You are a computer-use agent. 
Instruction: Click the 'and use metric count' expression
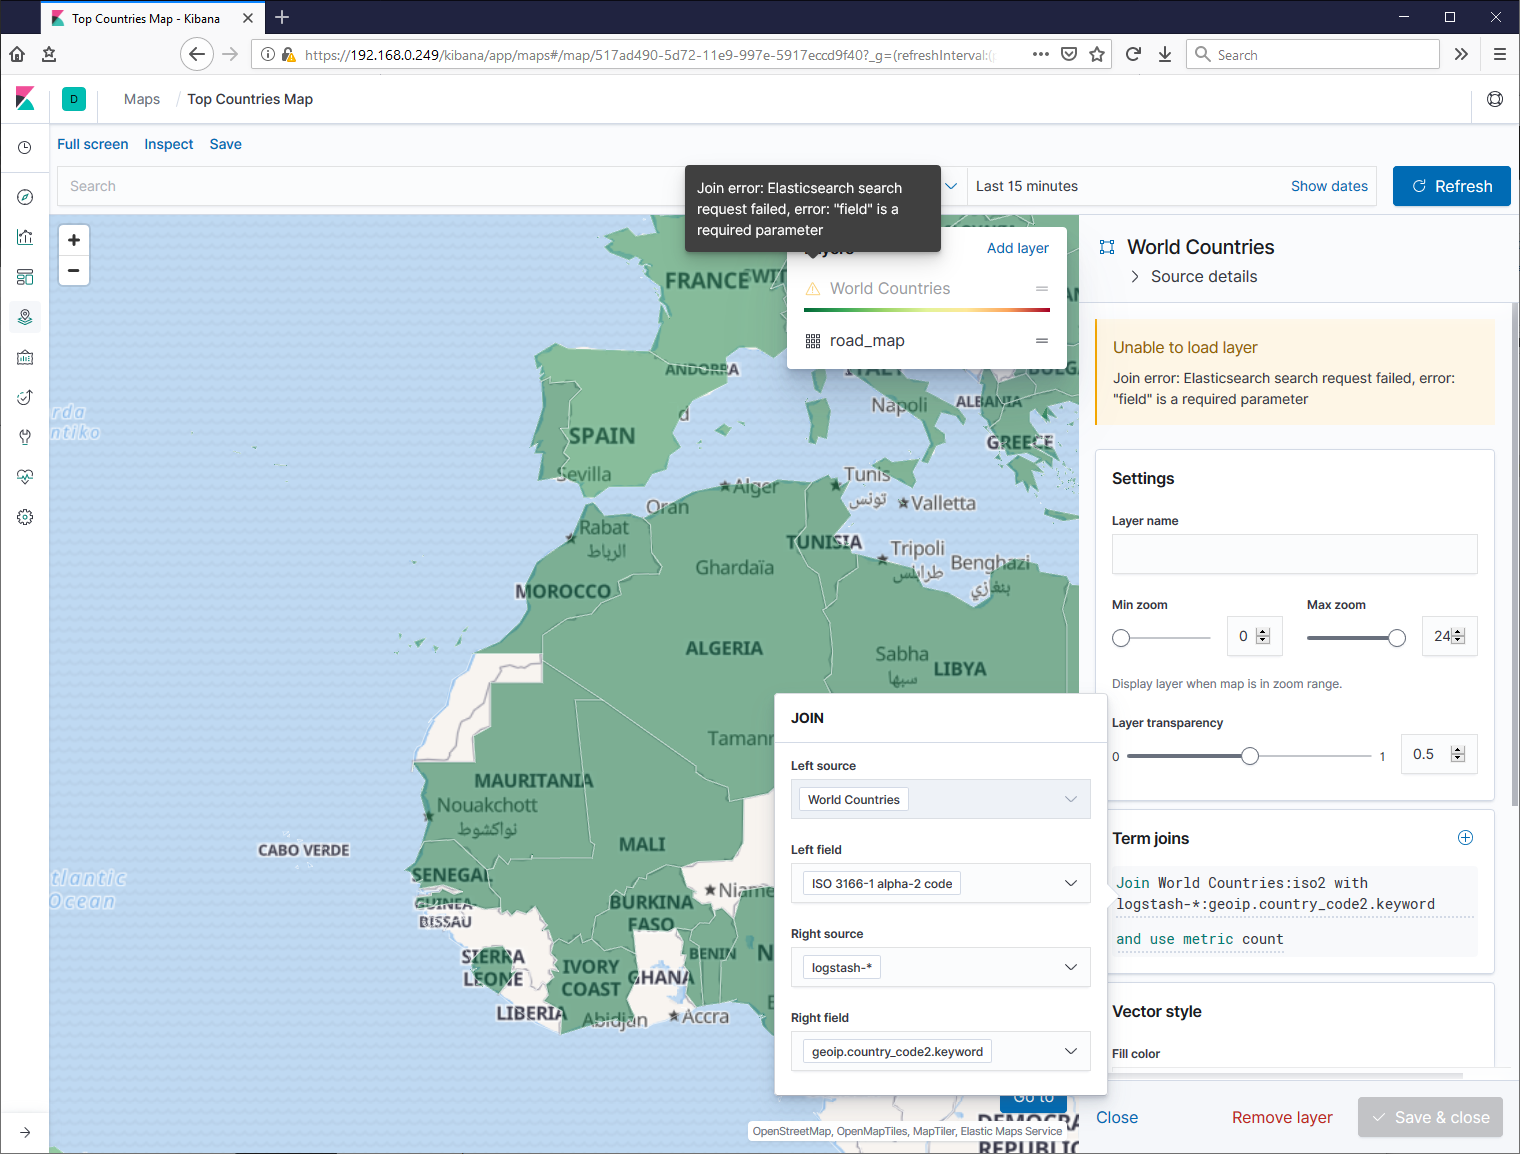click(x=1199, y=939)
